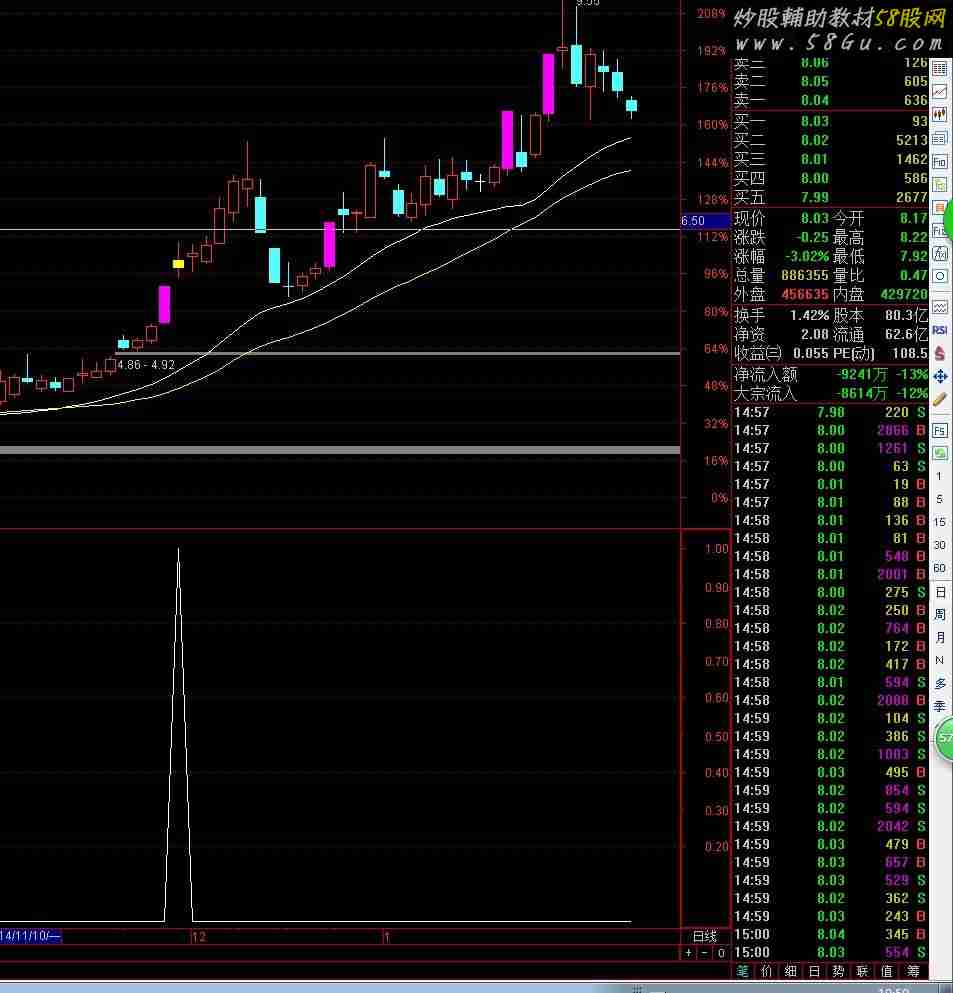The width and height of the screenshot is (953, 993).
Task: Click the 14/11/10 date label
Action: pyautogui.click(x=30, y=936)
